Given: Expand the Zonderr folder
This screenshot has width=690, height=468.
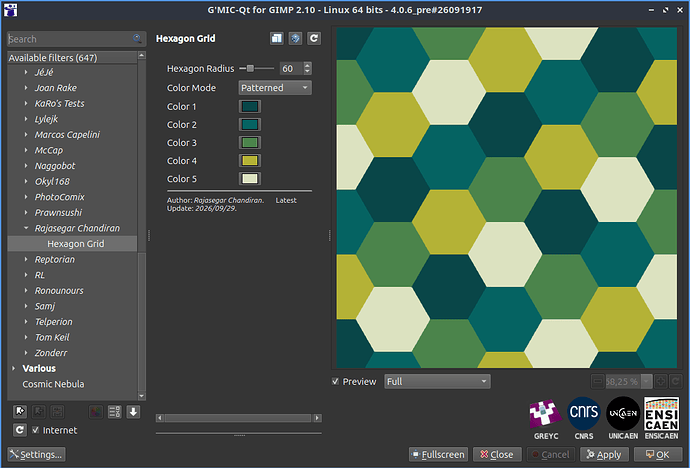Looking at the screenshot, I should coord(26,353).
